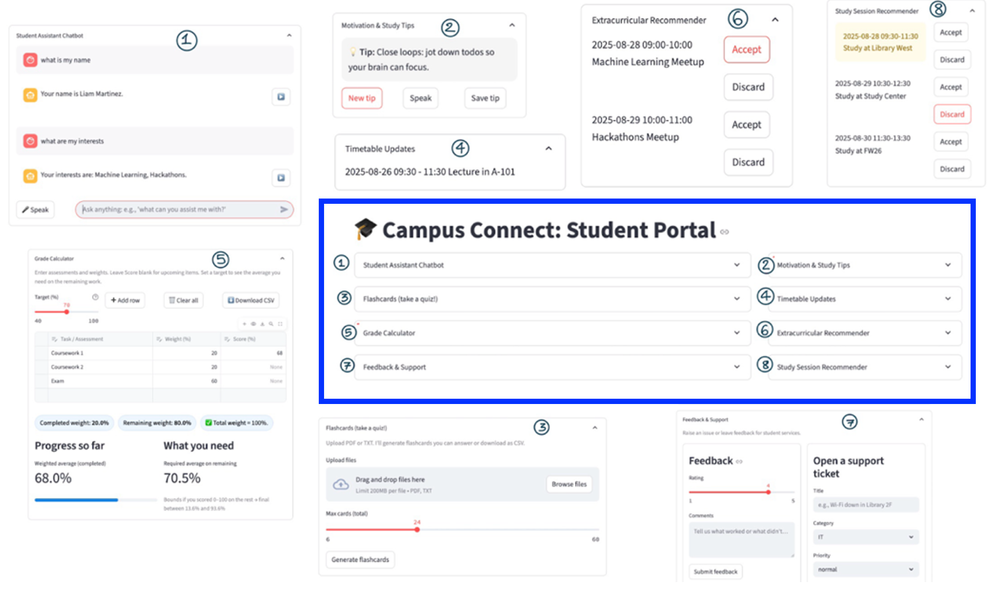Collapse the Extracurricular Recommender panel

(773, 20)
